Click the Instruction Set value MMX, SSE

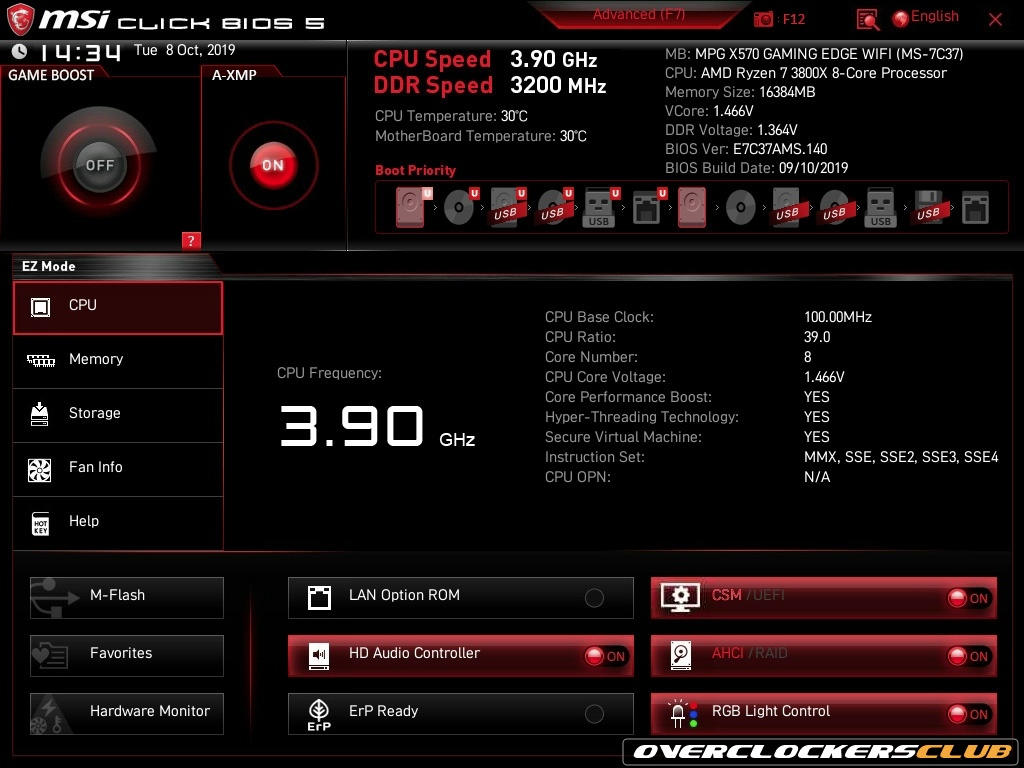click(901, 457)
